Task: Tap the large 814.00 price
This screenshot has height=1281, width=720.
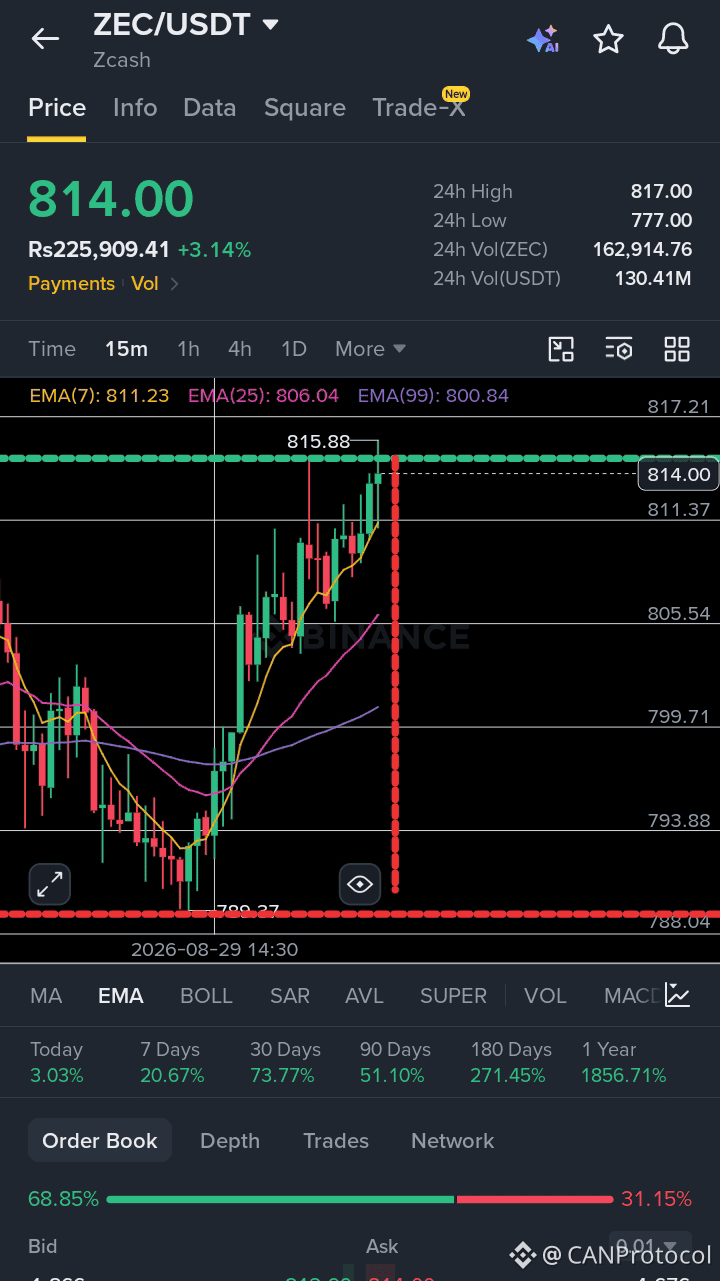Action: point(111,199)
